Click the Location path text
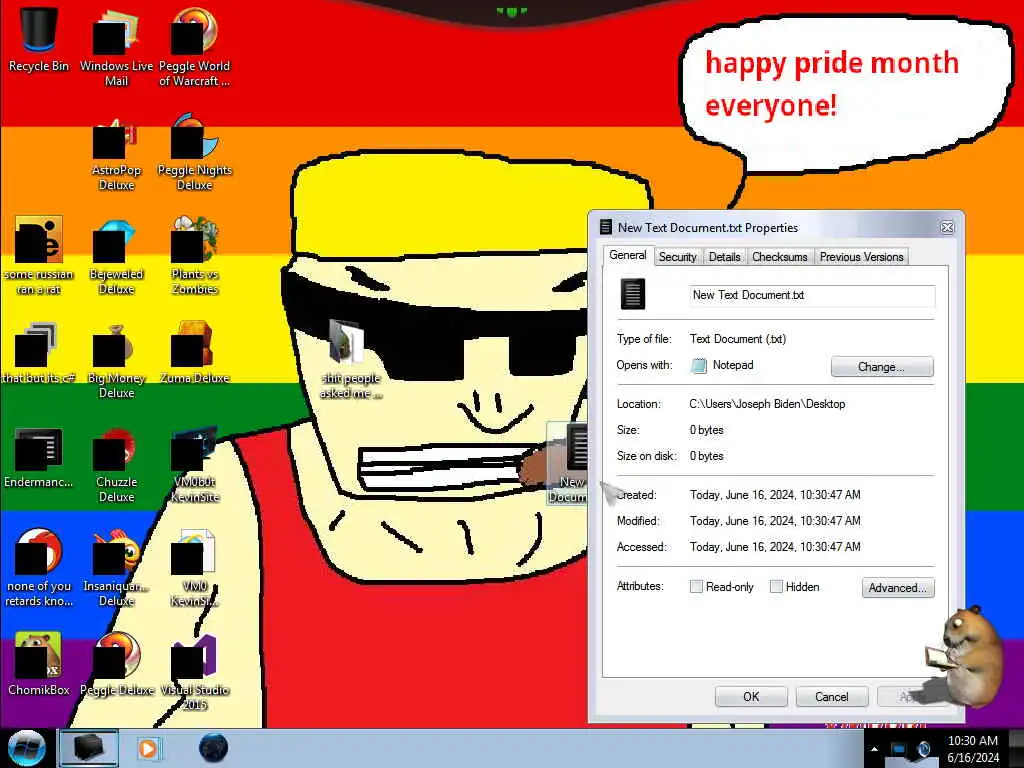 pos(767,404)
